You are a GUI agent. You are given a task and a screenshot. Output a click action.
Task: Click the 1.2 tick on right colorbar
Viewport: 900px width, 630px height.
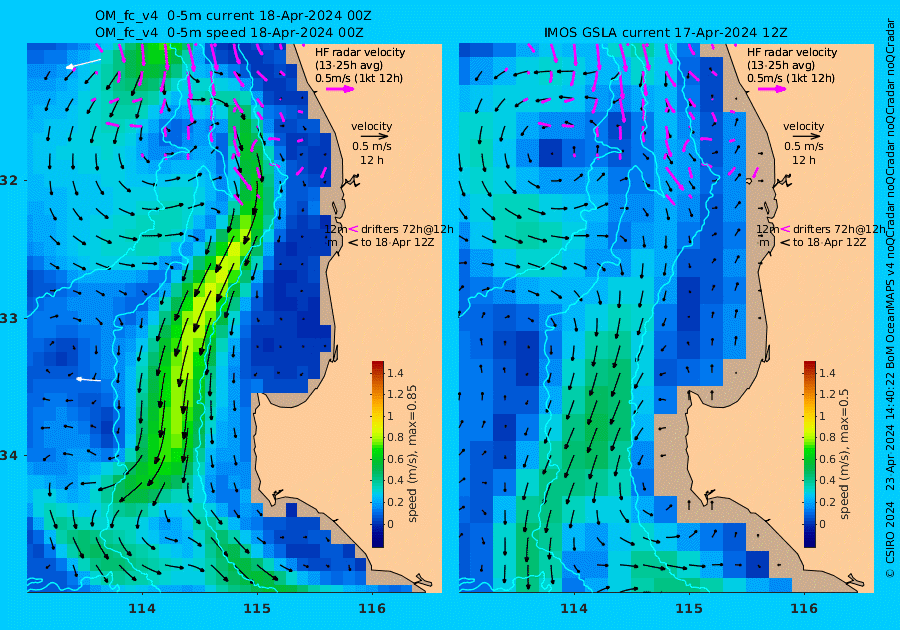pyautogui.click(x=827, y=394)
